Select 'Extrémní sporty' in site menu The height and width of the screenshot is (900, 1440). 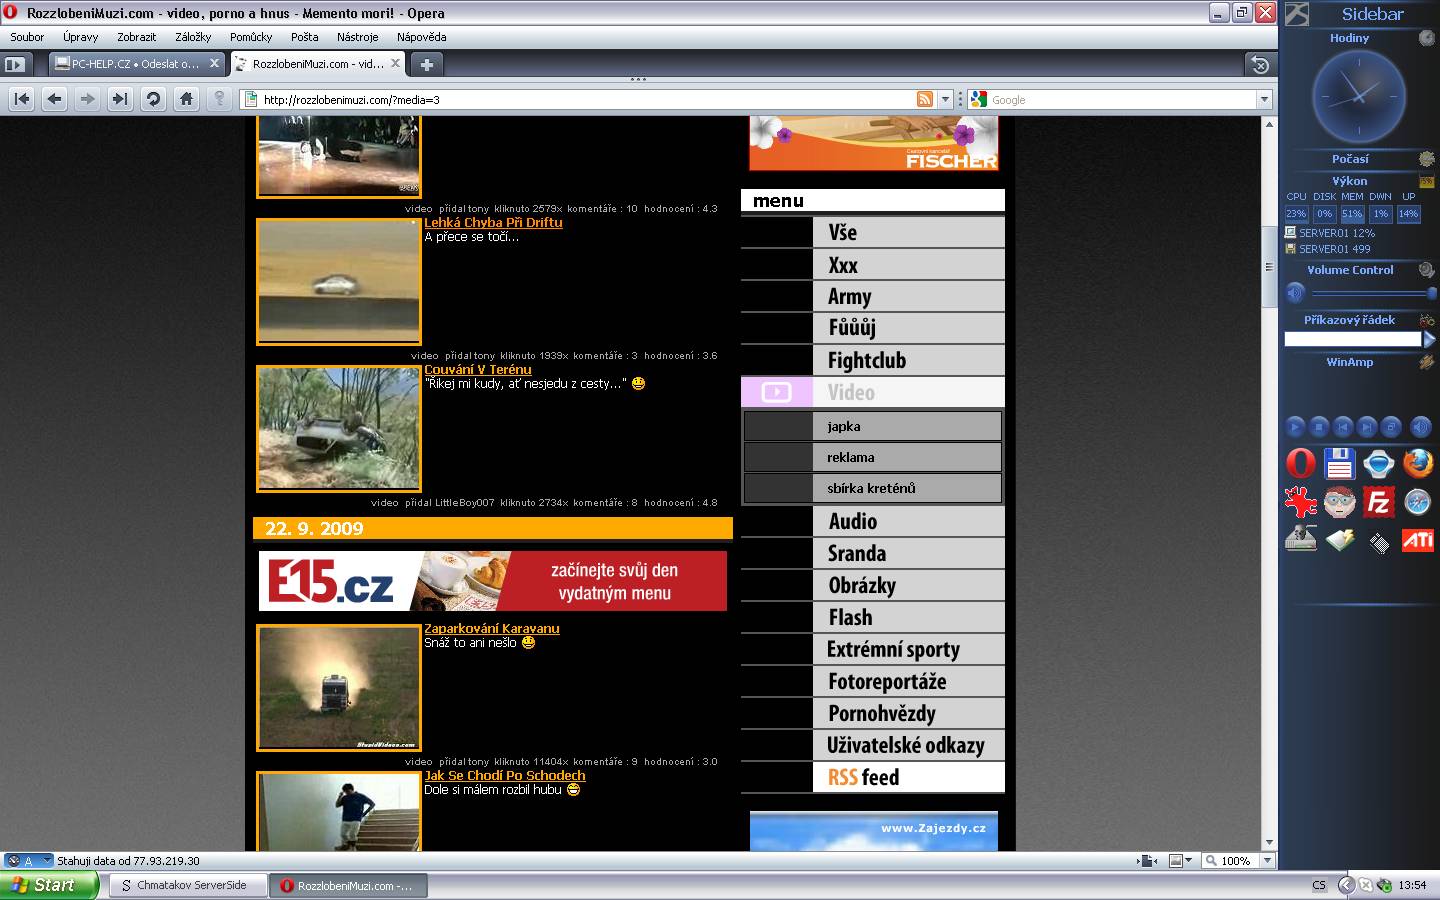[893, 650]
